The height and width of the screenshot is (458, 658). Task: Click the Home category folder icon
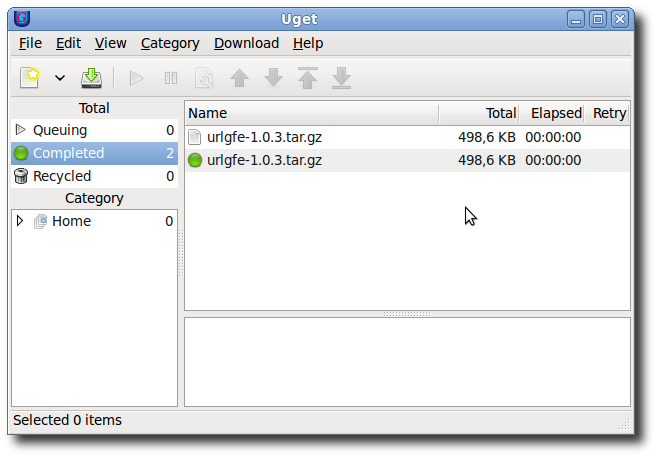[40, 221]
